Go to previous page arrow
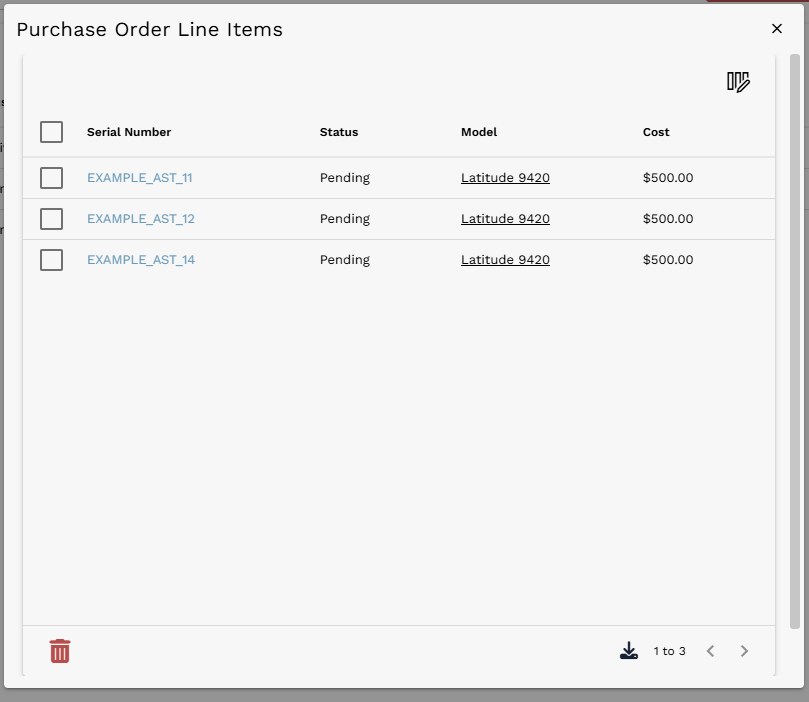 [710, 651]
